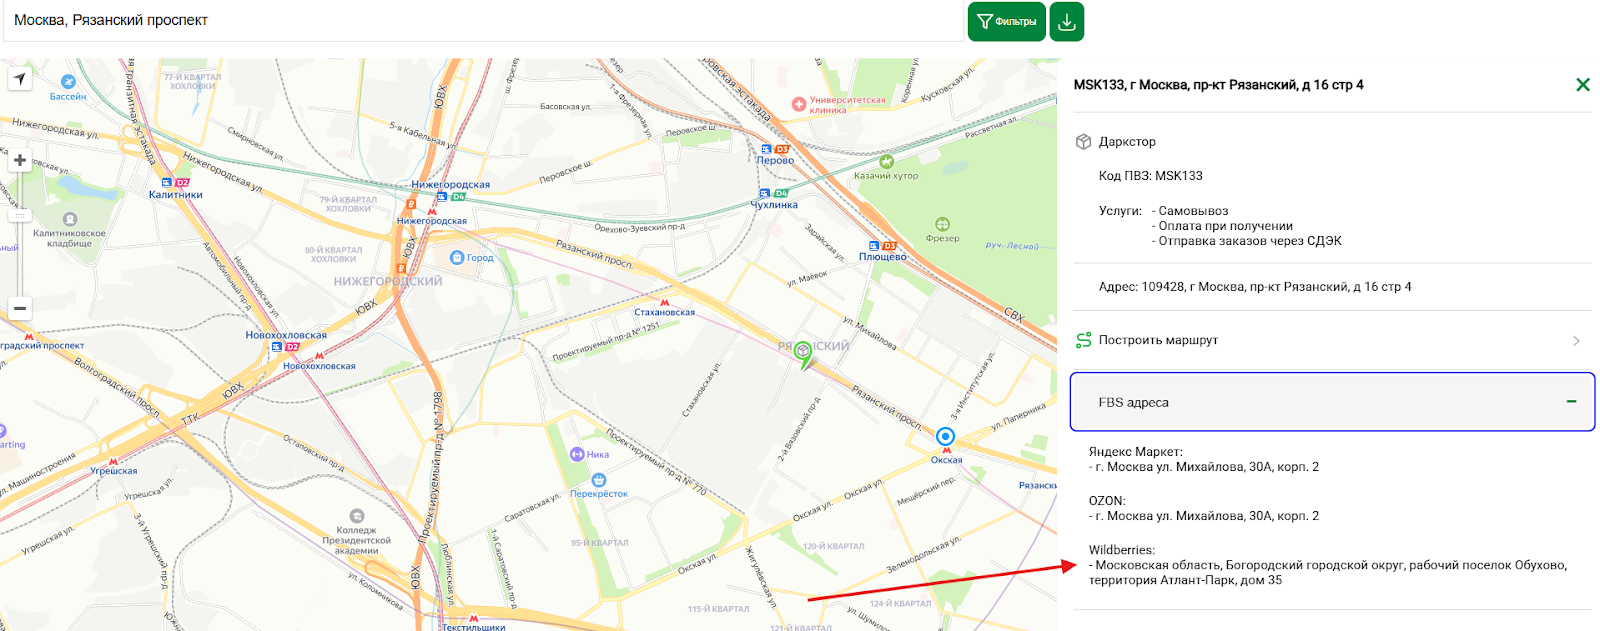
Task: Click the address search field Москва, Рязанский проспект
Action: 483,21
